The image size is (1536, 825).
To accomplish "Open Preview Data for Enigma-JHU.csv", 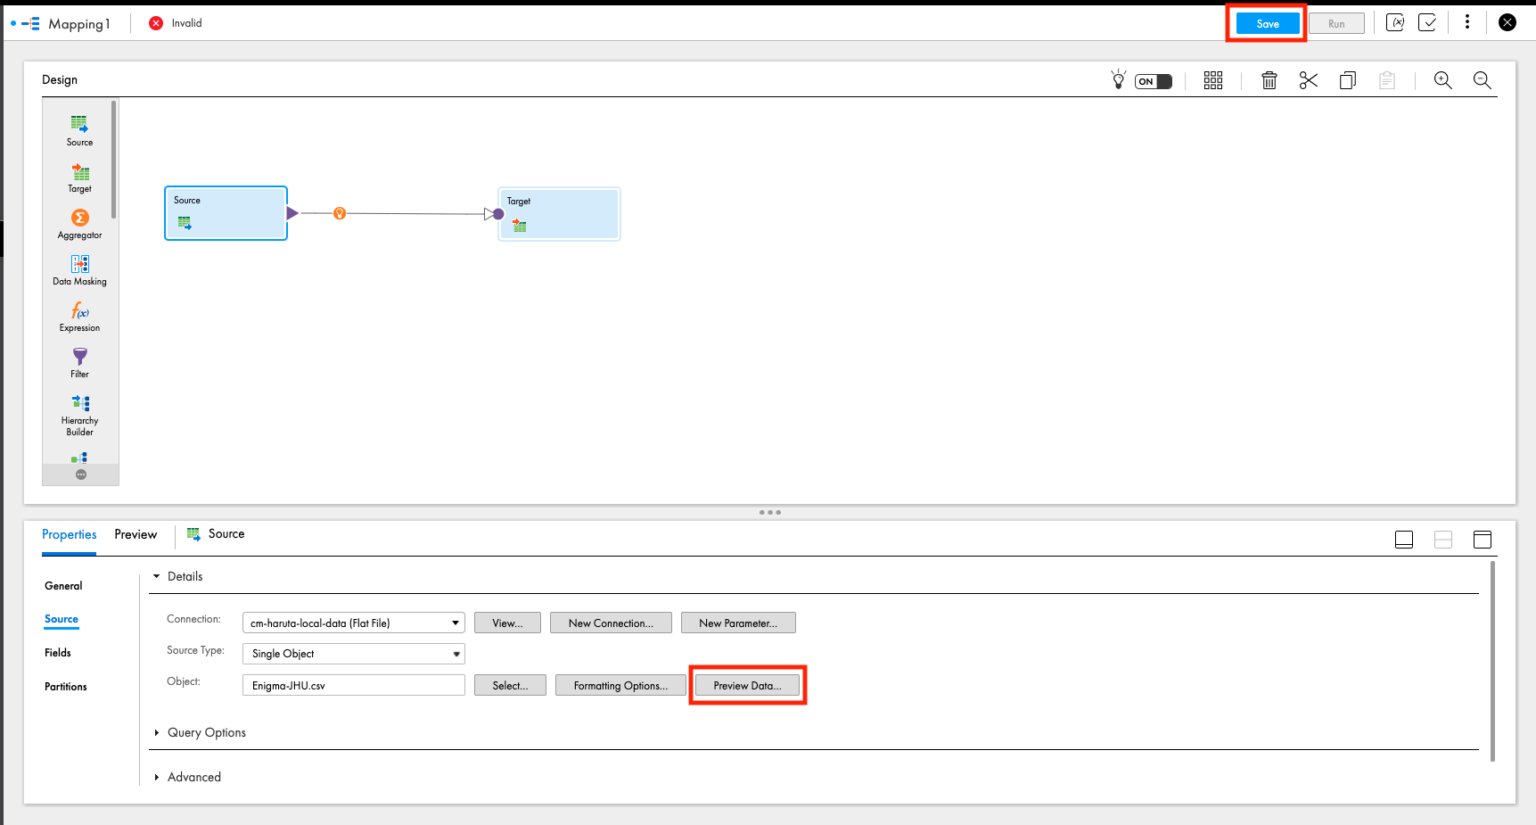I will pos(747,685).
